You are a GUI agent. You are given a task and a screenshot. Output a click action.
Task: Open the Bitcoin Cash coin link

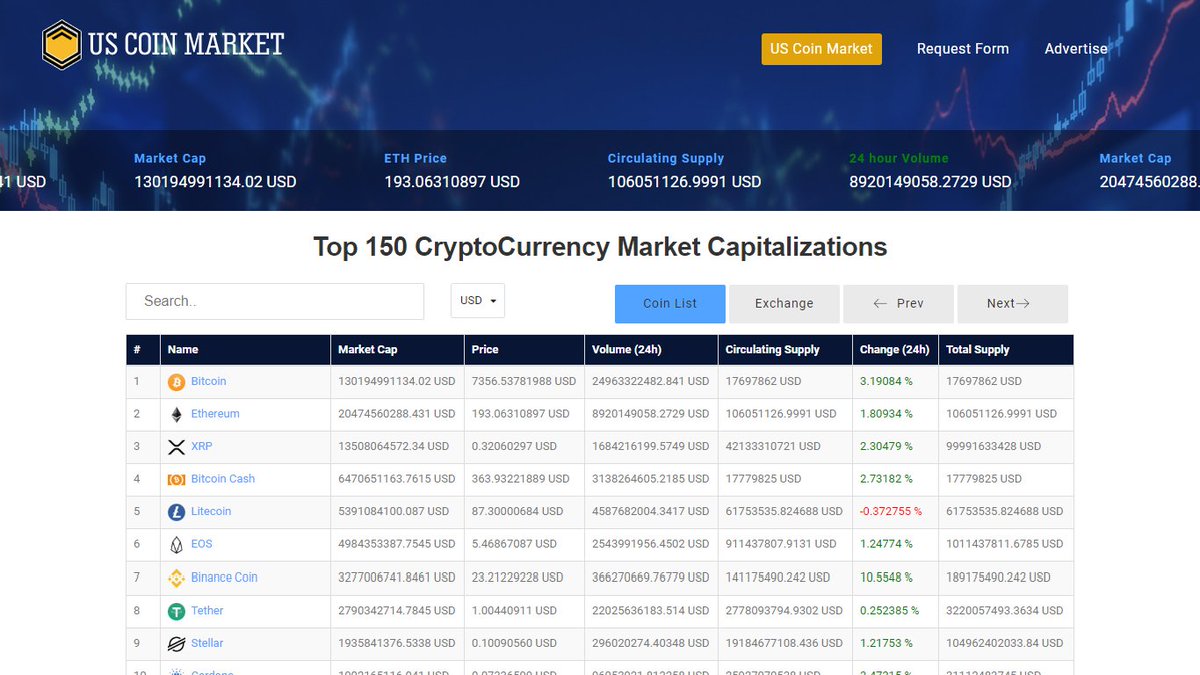(223, 478)
